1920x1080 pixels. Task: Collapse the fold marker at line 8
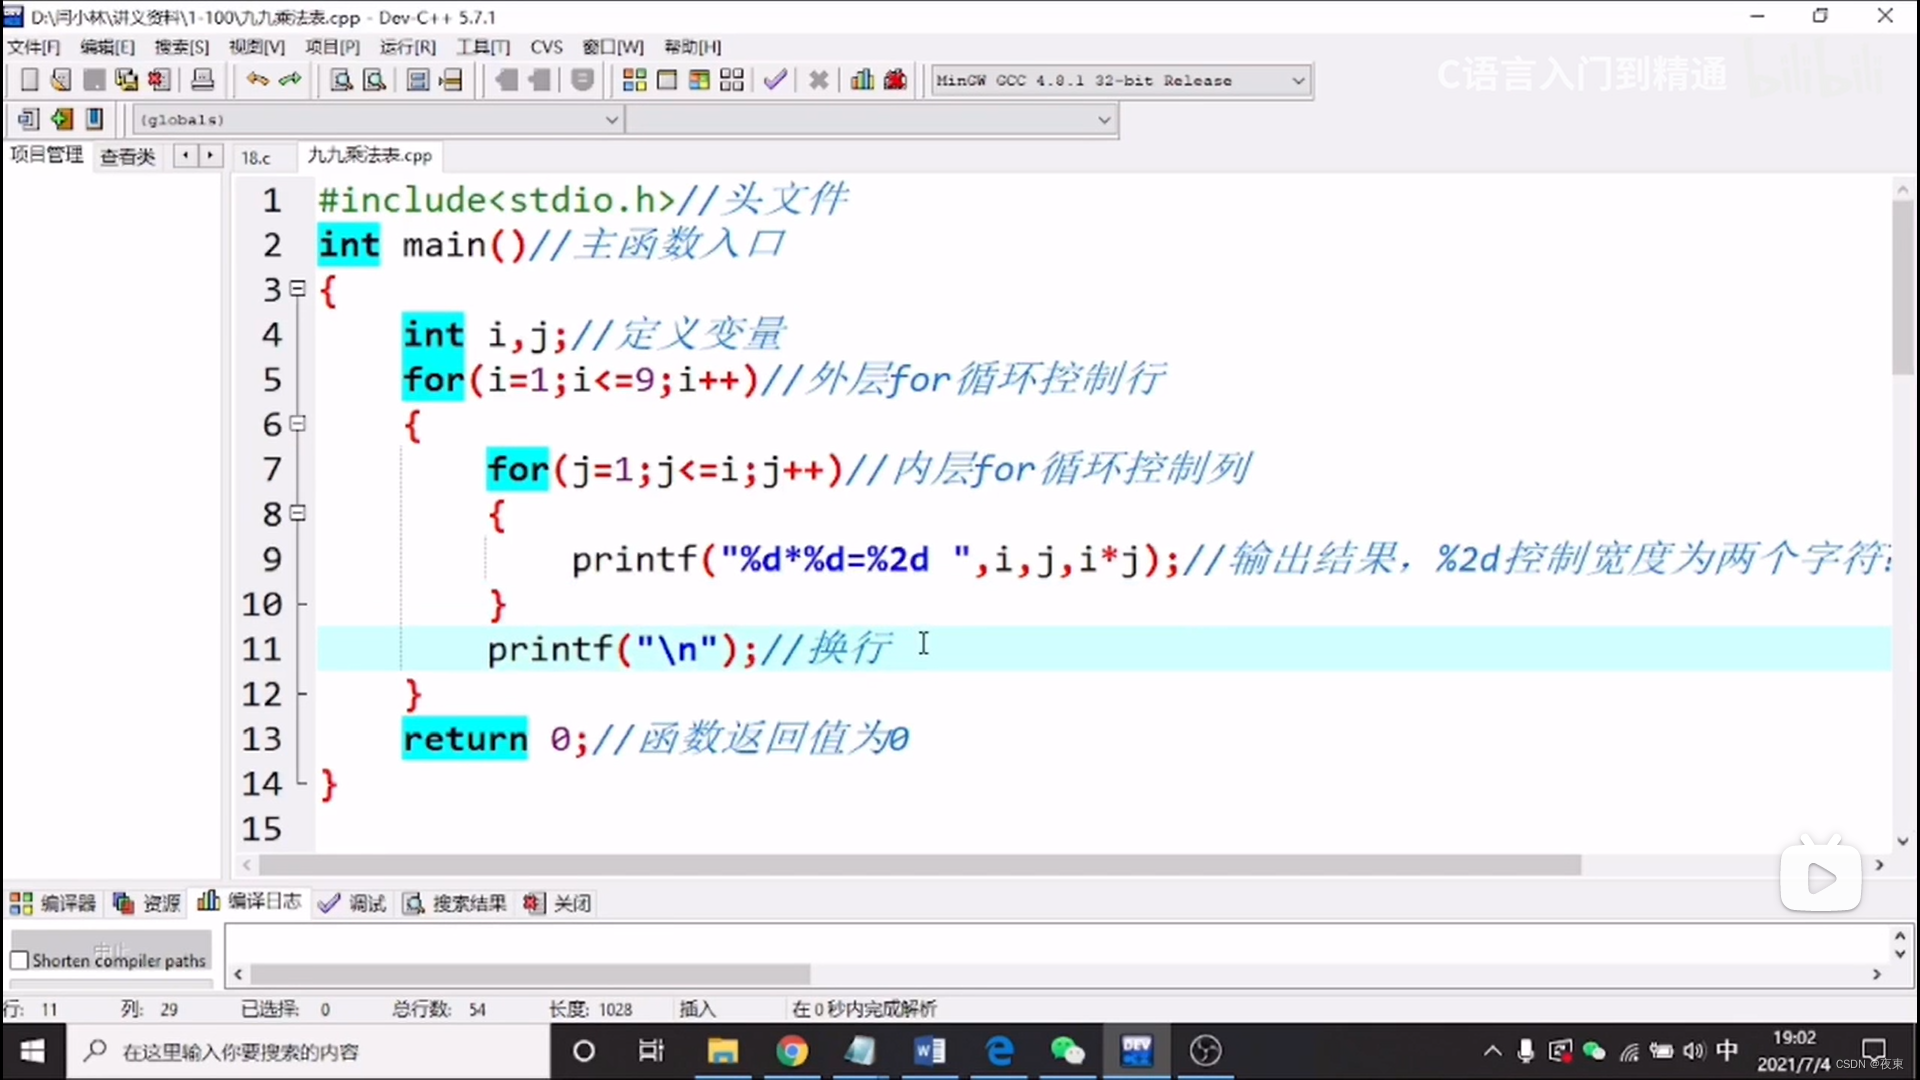297,513
